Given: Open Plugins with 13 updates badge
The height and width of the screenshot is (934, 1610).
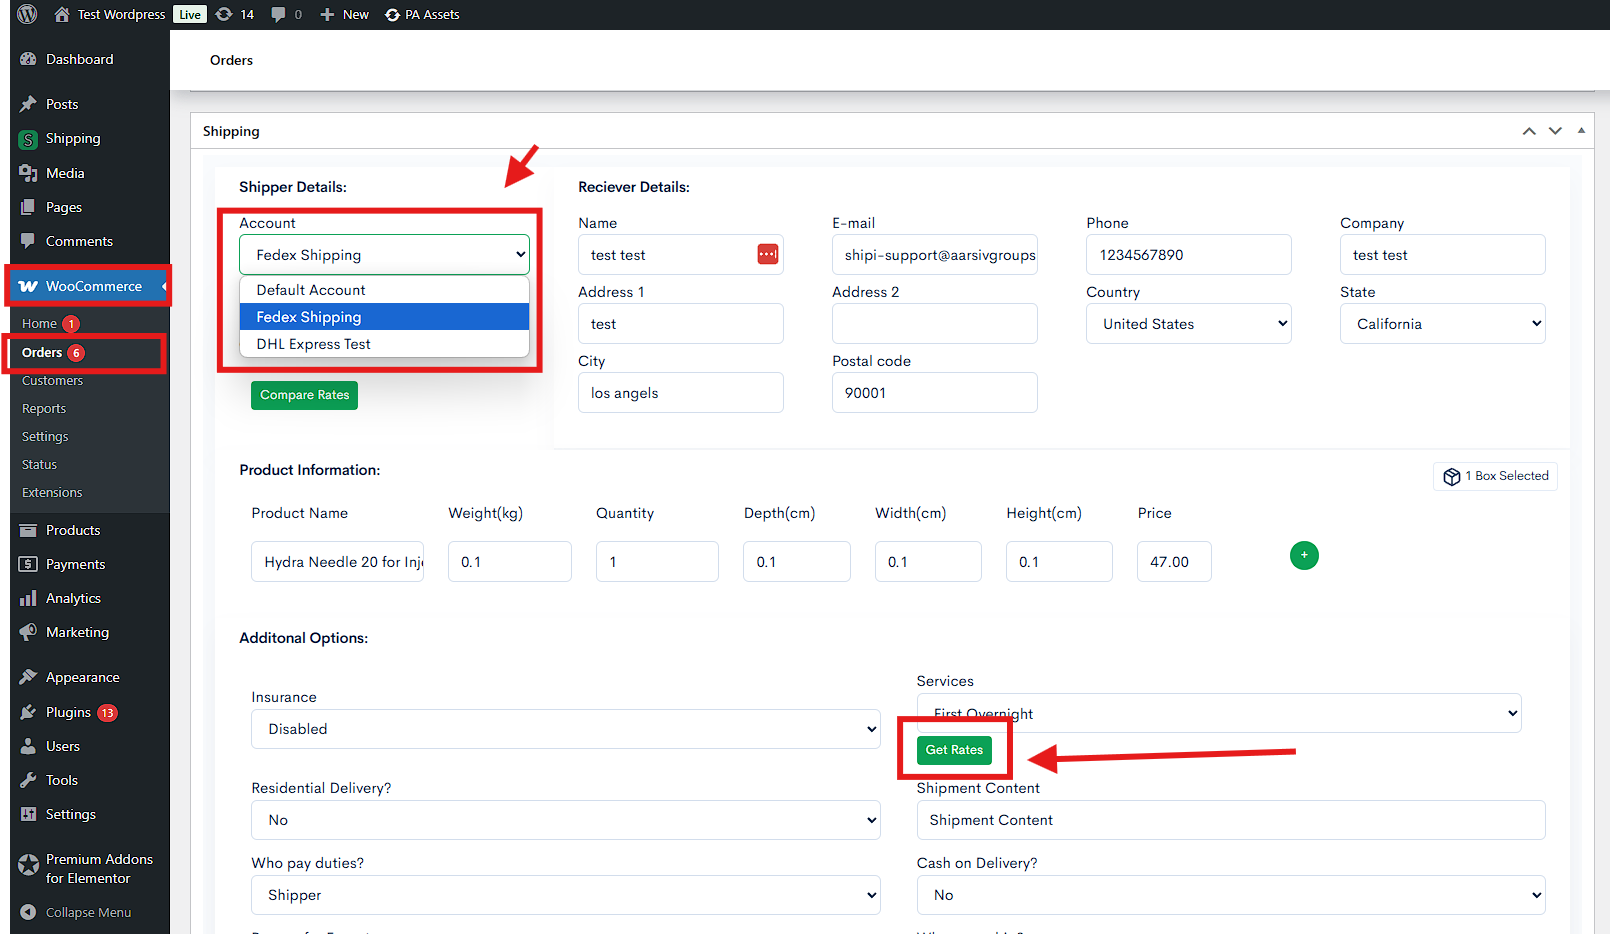Looking at the screenshot, I should [68, 712].
